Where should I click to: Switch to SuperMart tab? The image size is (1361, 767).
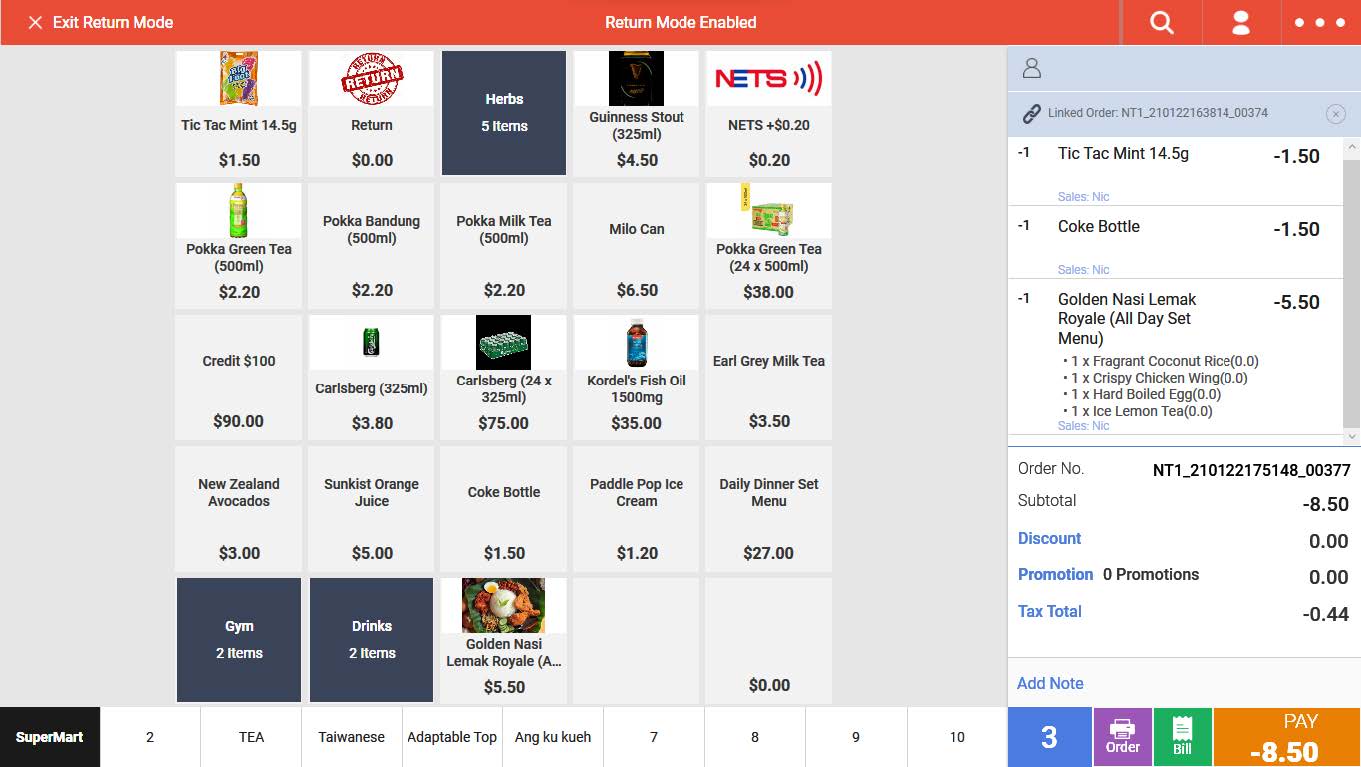coord(50,737)
